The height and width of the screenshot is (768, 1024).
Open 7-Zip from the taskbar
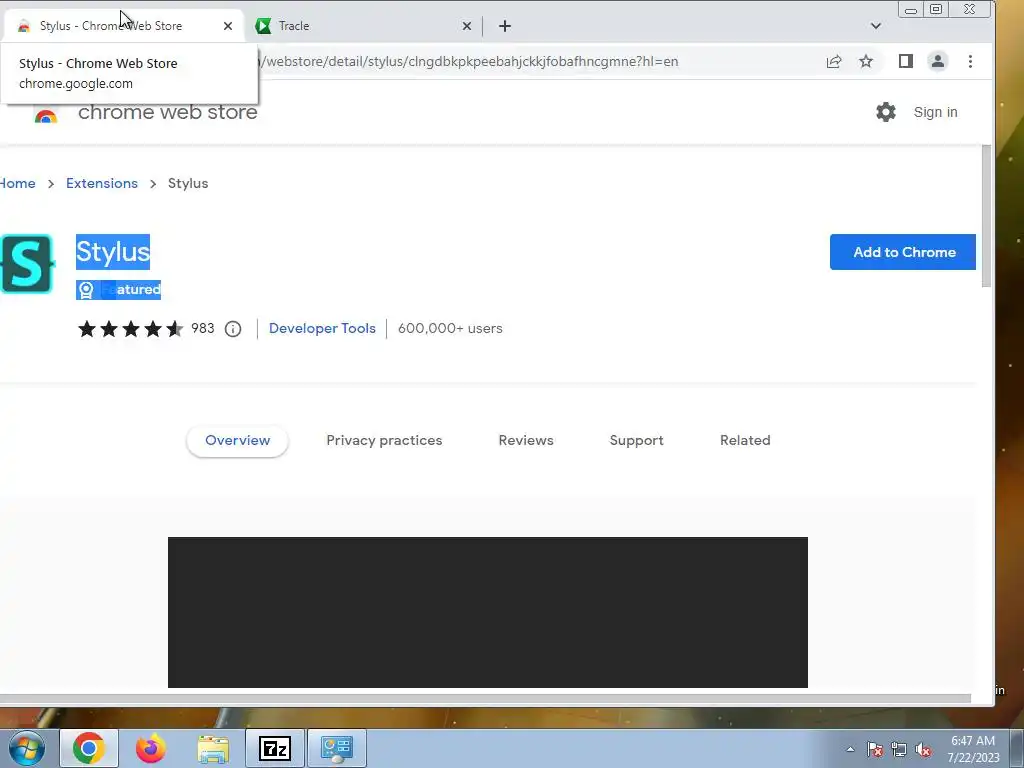(x=274, y=748)
